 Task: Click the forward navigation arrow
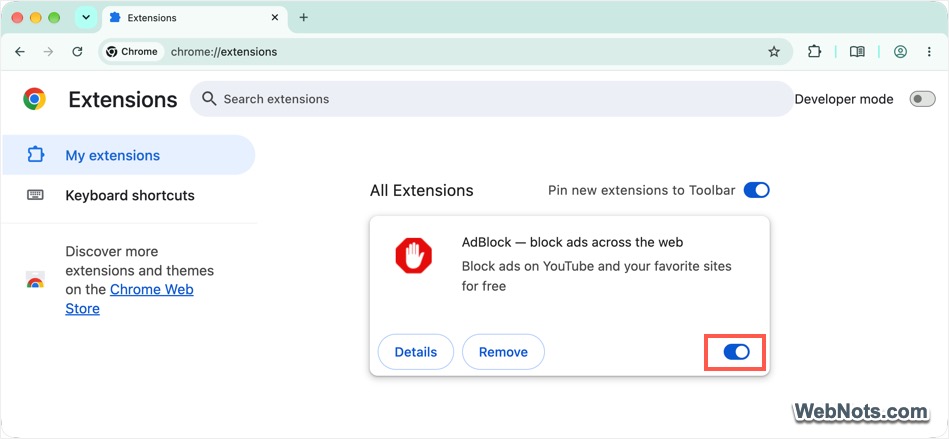click(48, 52)
